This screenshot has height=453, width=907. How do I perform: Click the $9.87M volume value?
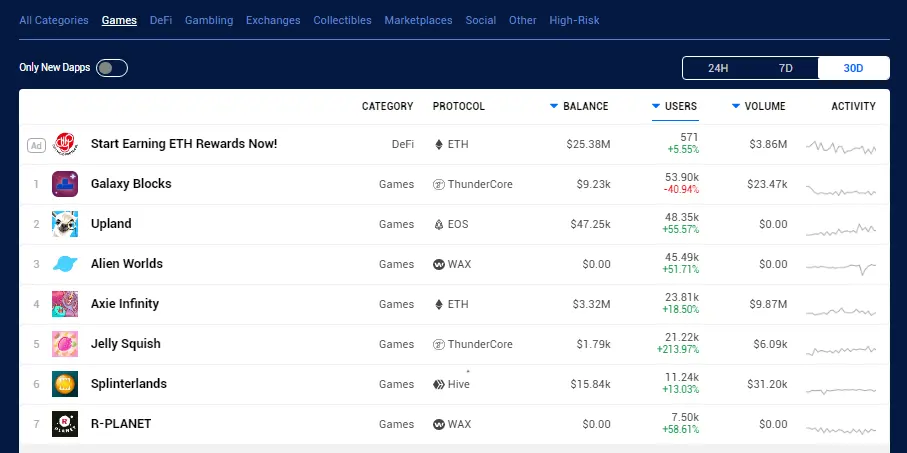pos(767,304)
